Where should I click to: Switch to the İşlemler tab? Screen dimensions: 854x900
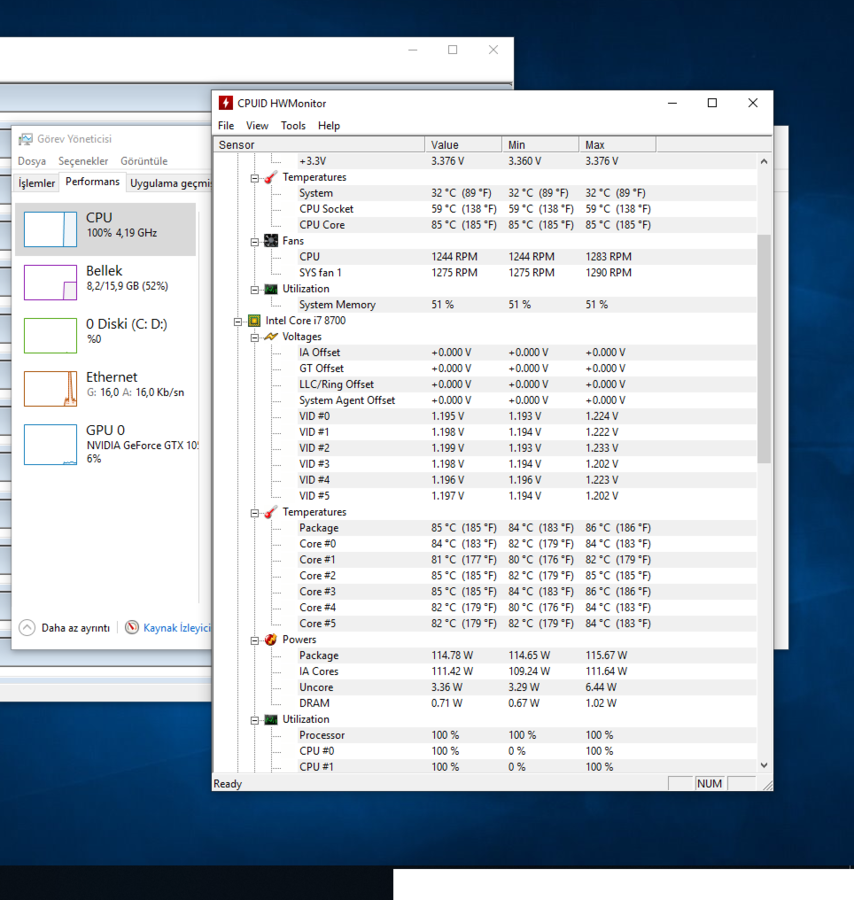point(37,183)
